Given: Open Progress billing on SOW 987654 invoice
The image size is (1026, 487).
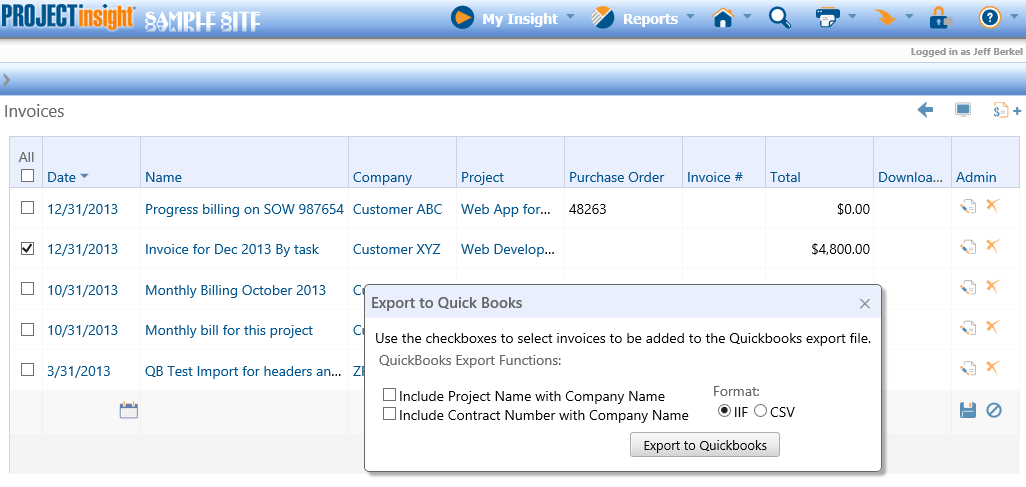Looking at the screenshot, I should (244, 209).
